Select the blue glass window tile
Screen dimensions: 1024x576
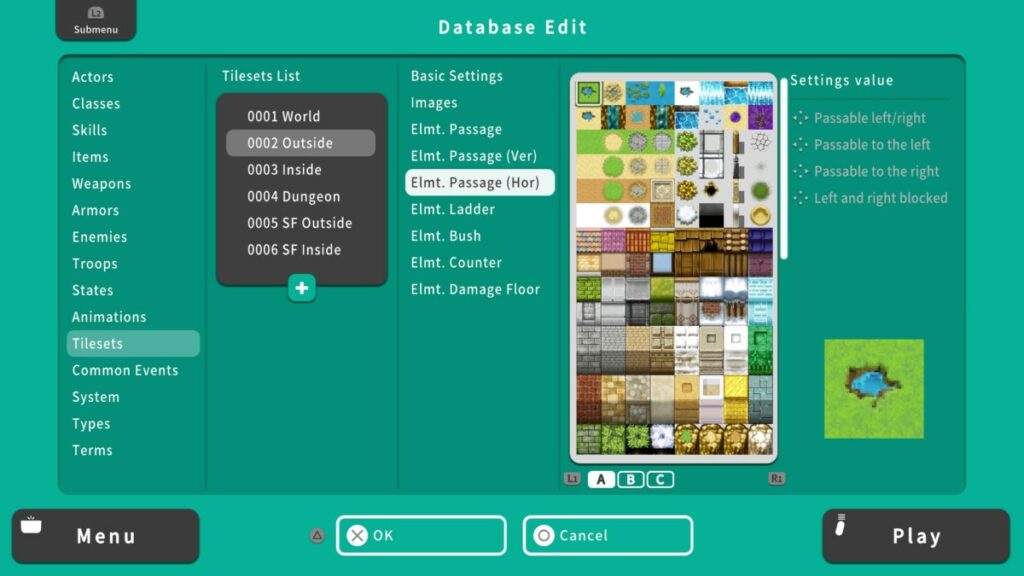(662, 264)
